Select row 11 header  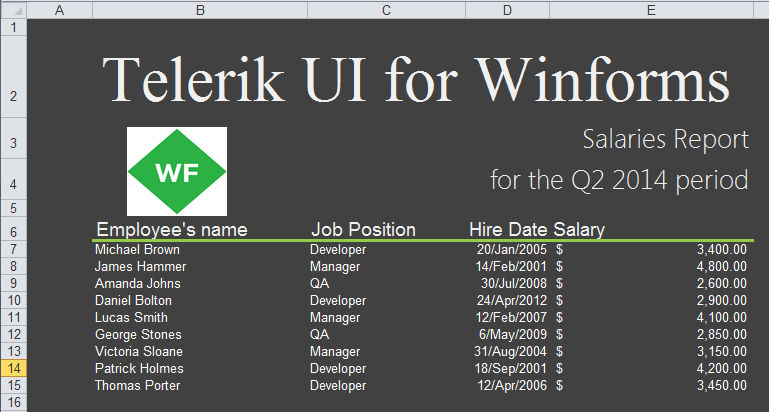pyautogui.click(x=14, y=317)
